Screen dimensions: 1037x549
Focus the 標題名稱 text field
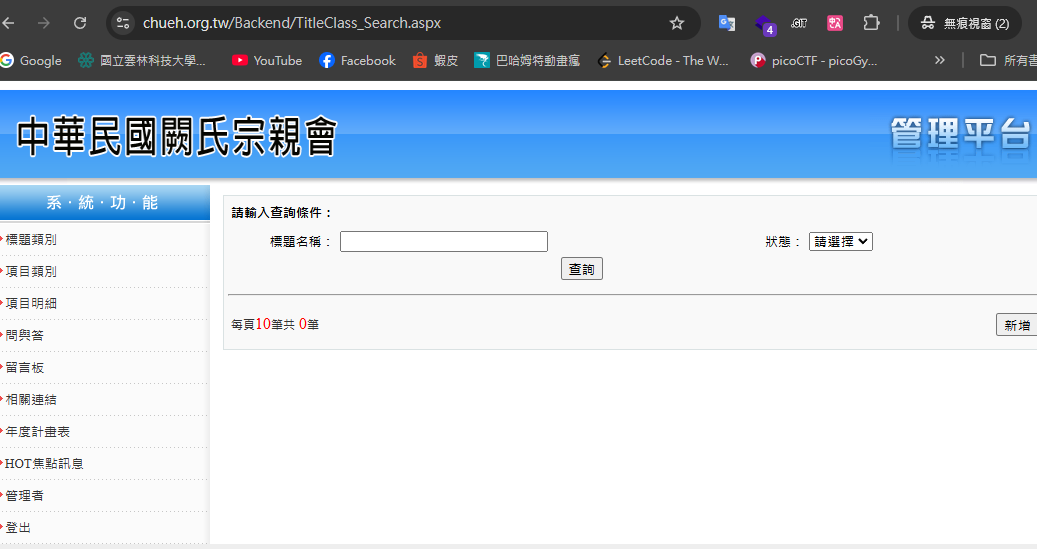pos(444,241)
